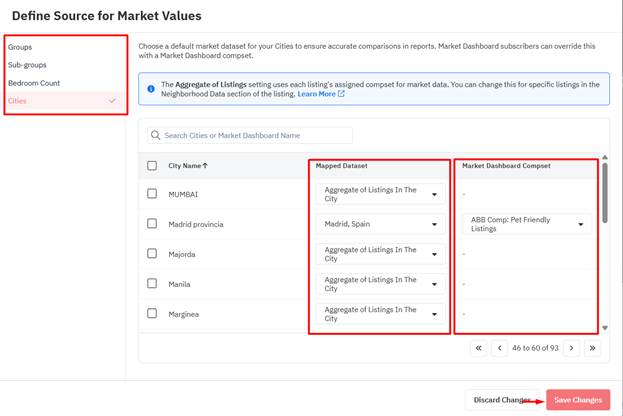Switch to the Groups section
Viewport: 623px width, 416px height.
pos(20,47)
